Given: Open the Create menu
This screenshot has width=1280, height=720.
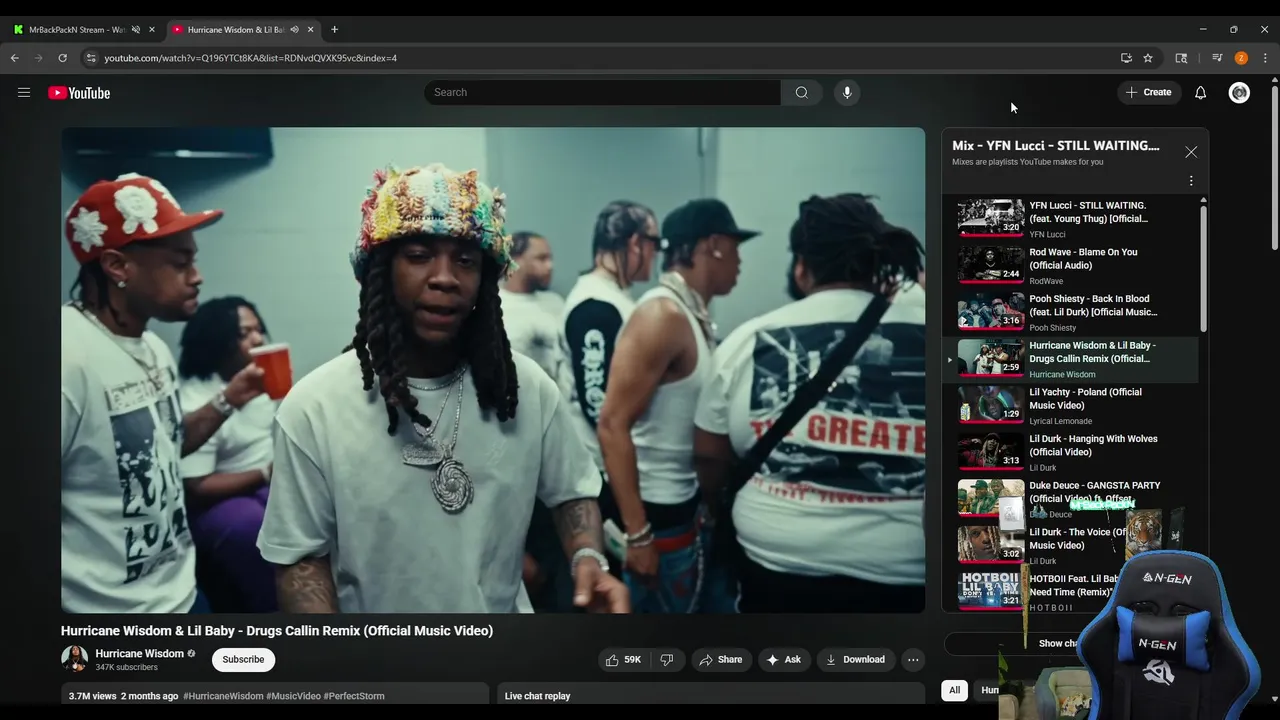Looking at the screenshot, I should tap(1148, 92).
